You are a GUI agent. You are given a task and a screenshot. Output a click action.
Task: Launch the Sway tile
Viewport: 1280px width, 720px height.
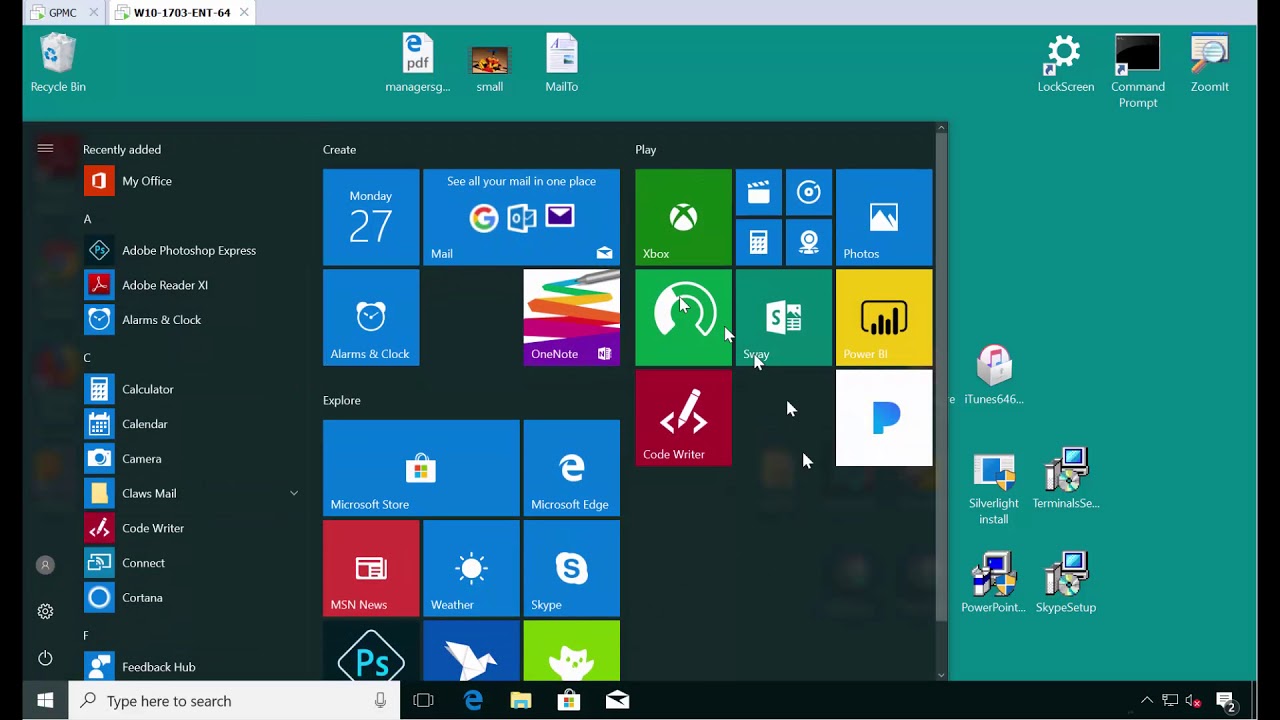tap(783, 317)
